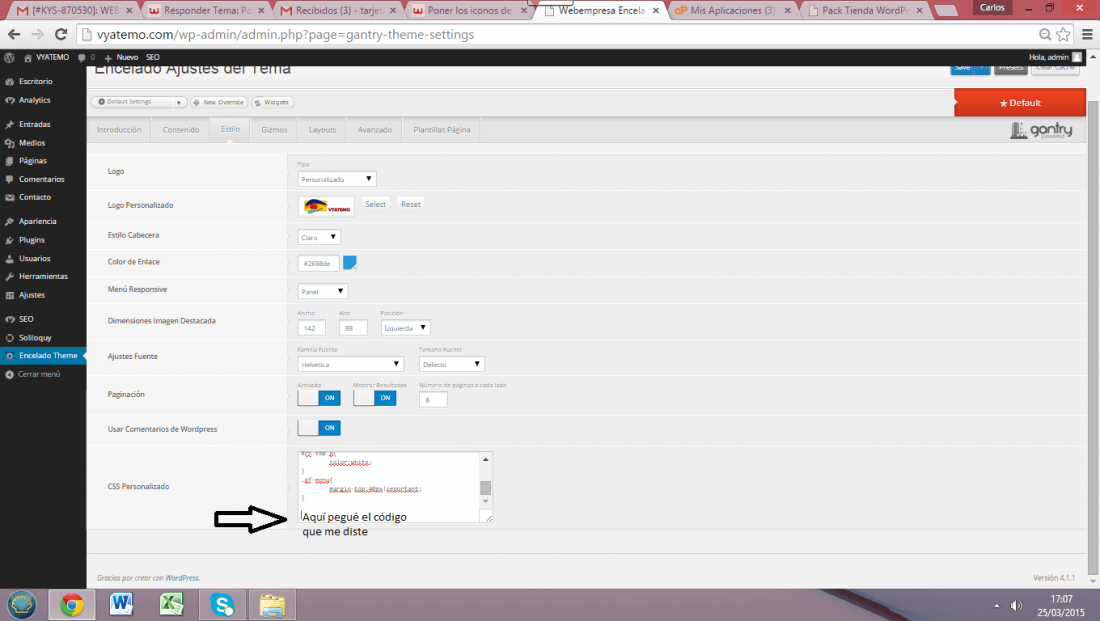1100x621 pixels.
Task: Open the Medios library
Action: (32, 142)
